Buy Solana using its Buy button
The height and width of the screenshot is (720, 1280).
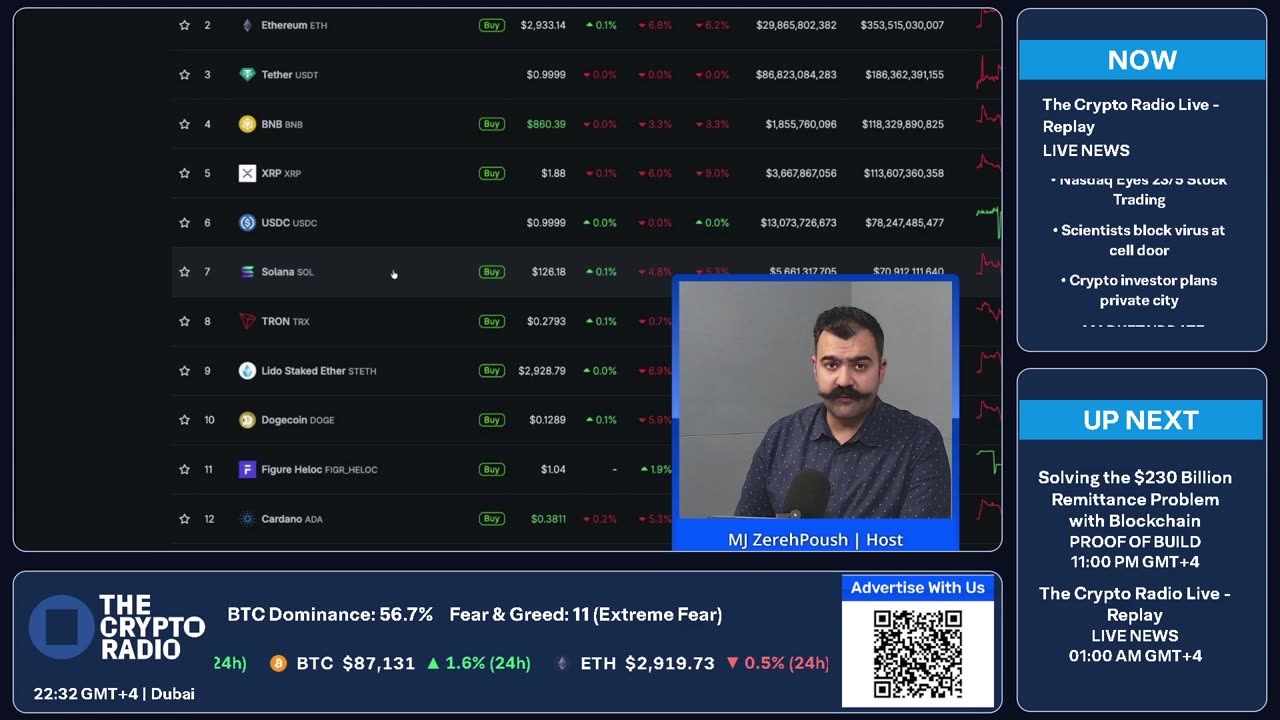pyautogui.click(x=491, y=272)
